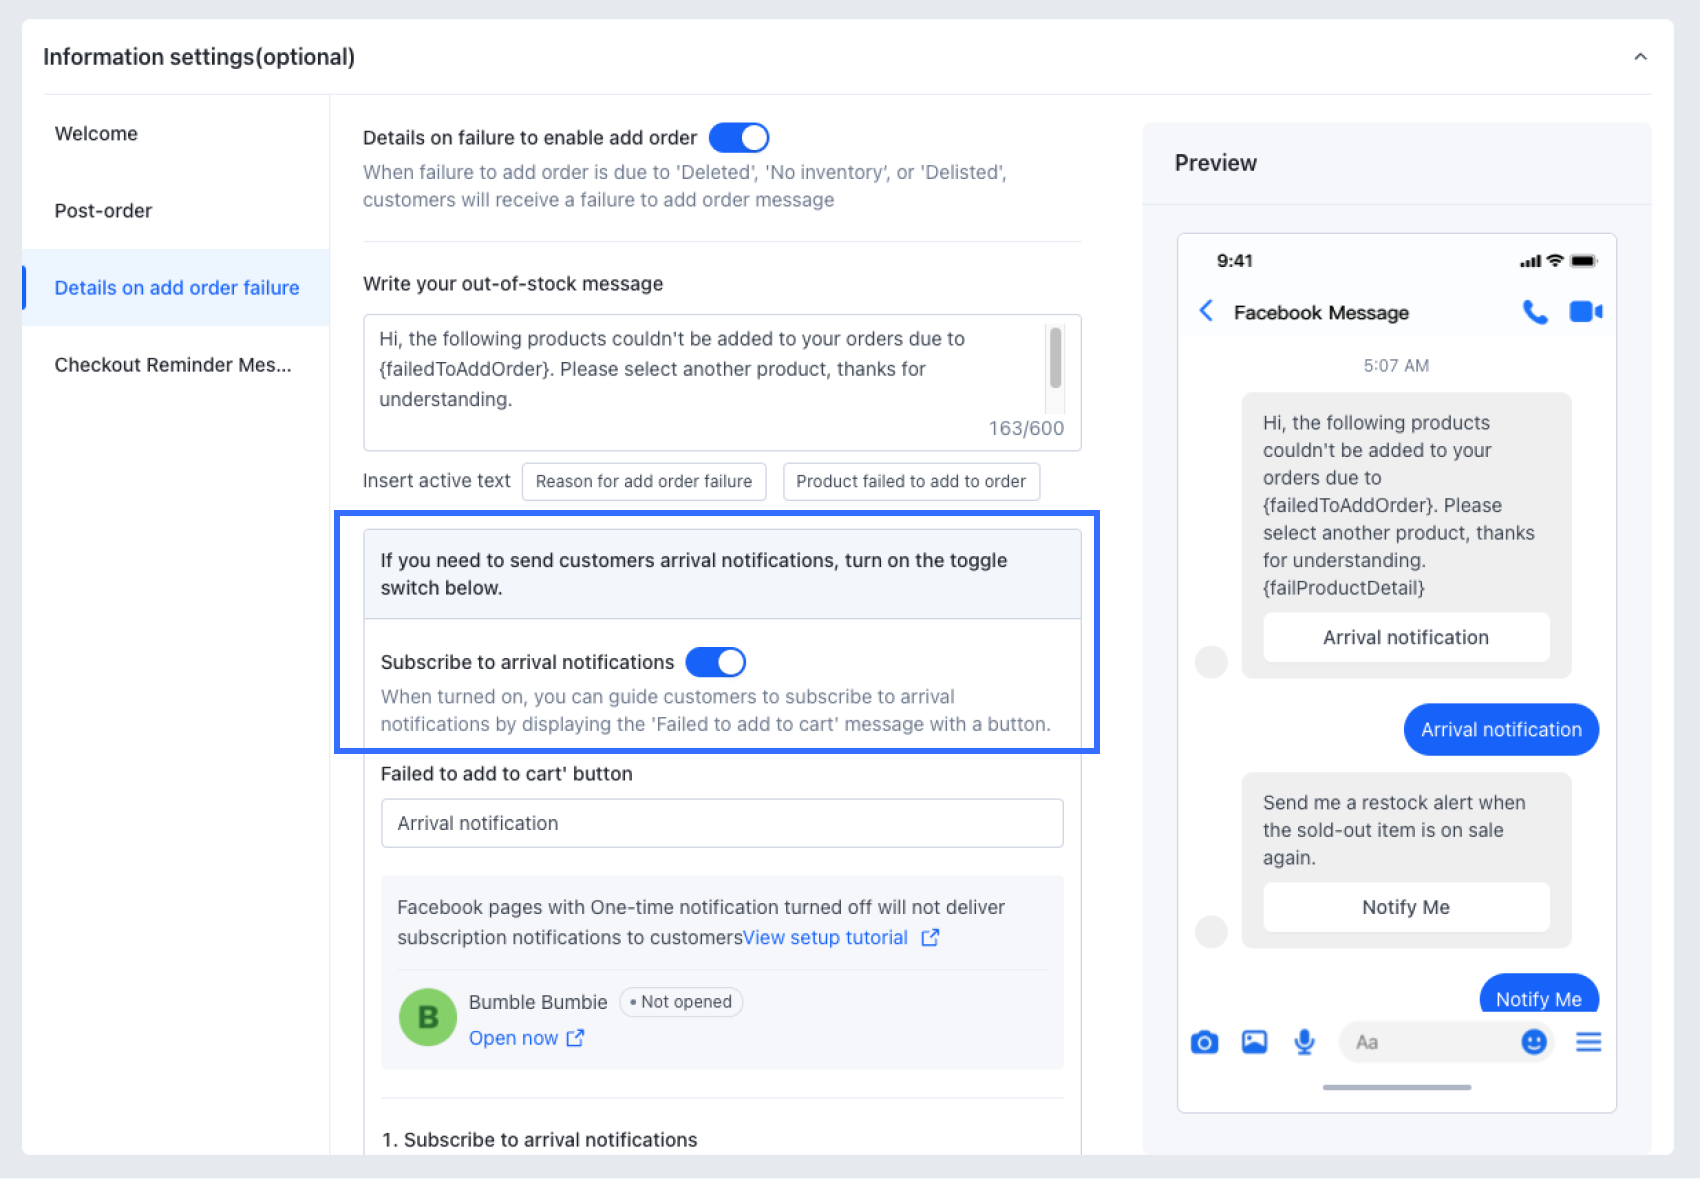The image size is (1700, 1179).
Task: Click the external link icon beside setup tutorial
Action: 930,938
